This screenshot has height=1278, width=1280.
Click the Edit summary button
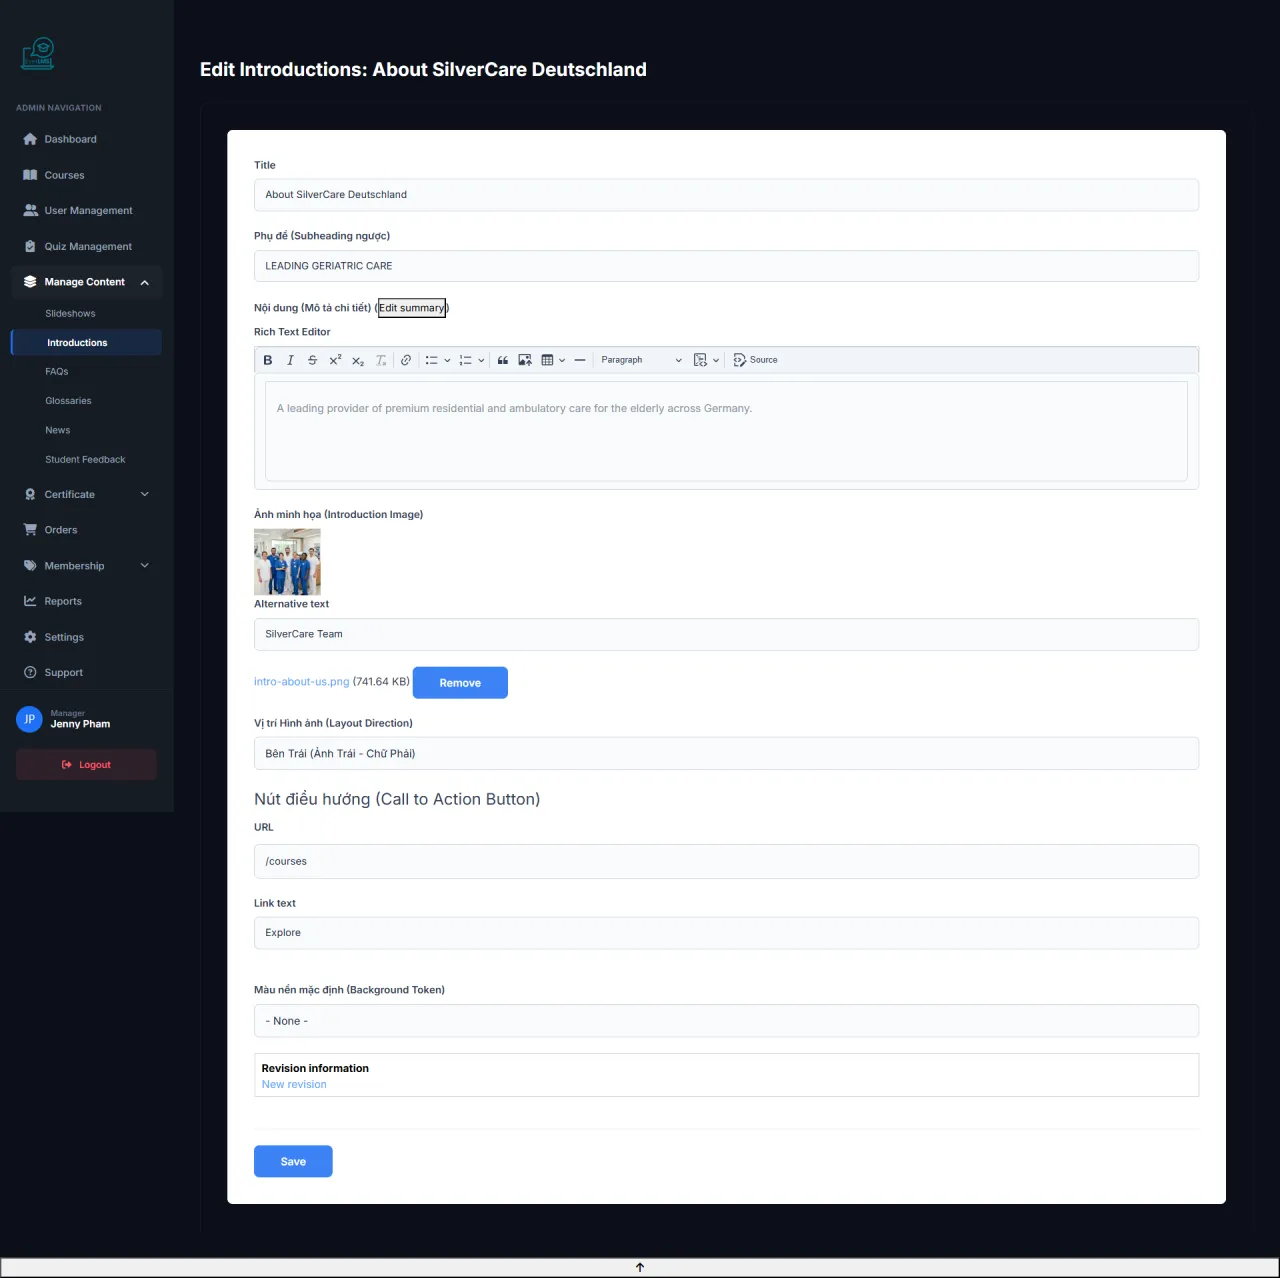(412, 308)
